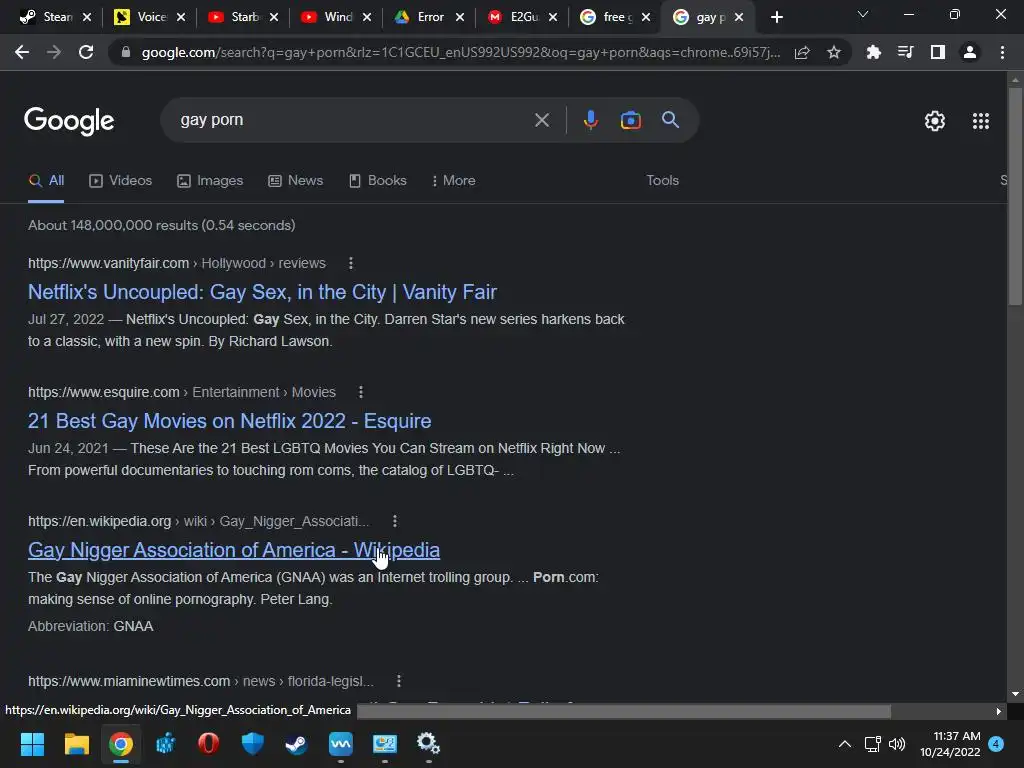Image resolution: width=1024 pixels, height=768 pixels.
Task: Click the horizontal scrollbar right arrow
Action: [998, 711]
